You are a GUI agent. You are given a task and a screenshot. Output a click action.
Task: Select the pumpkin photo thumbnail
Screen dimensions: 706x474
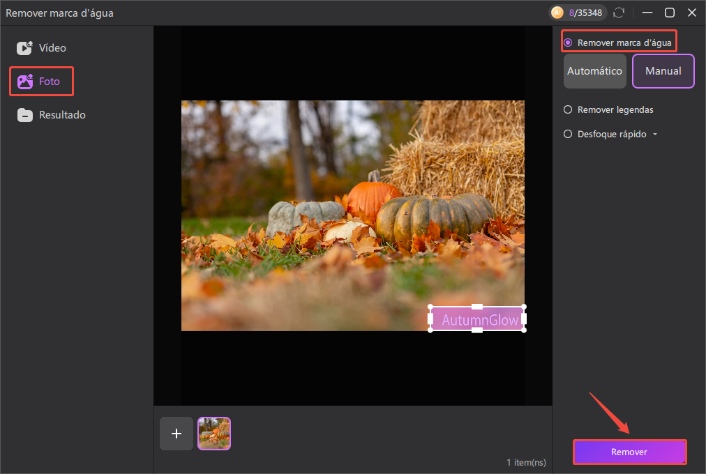click(x=214, y=433)
